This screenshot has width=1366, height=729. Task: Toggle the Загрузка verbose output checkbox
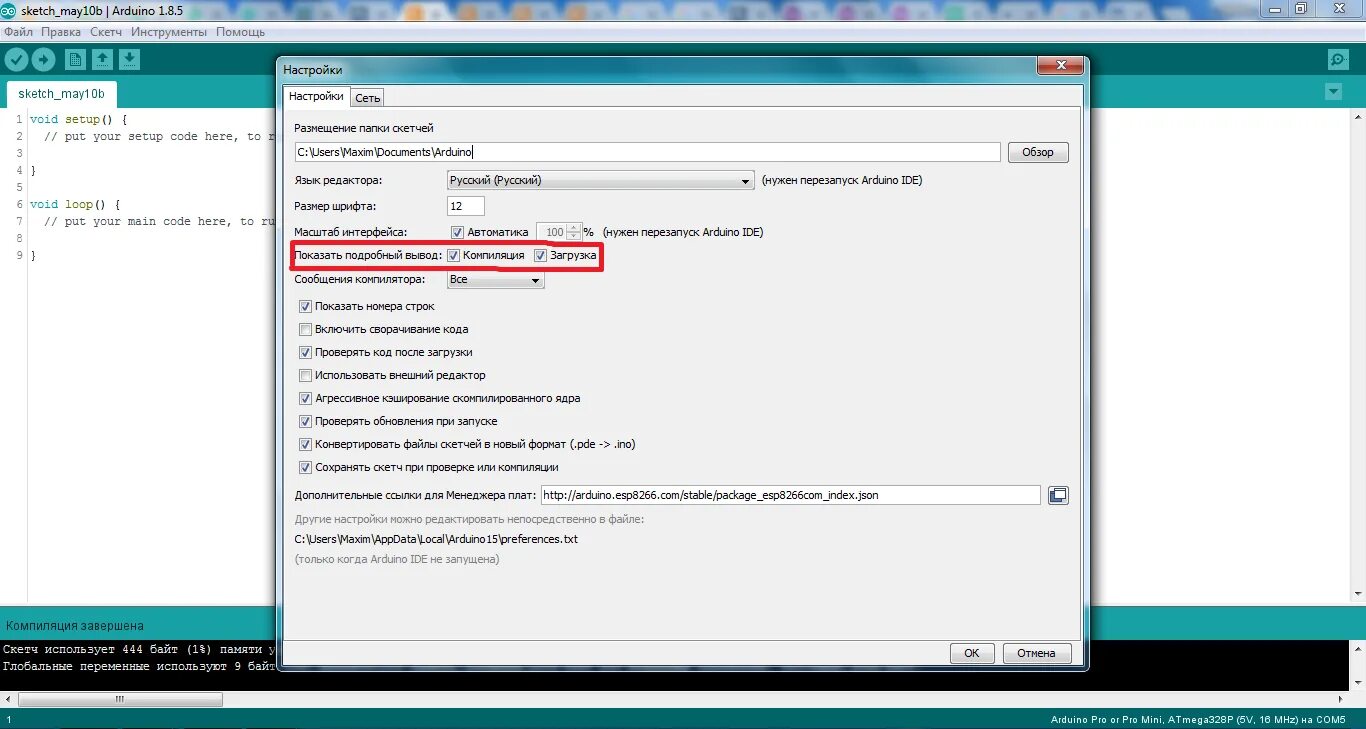coord(541,256)
